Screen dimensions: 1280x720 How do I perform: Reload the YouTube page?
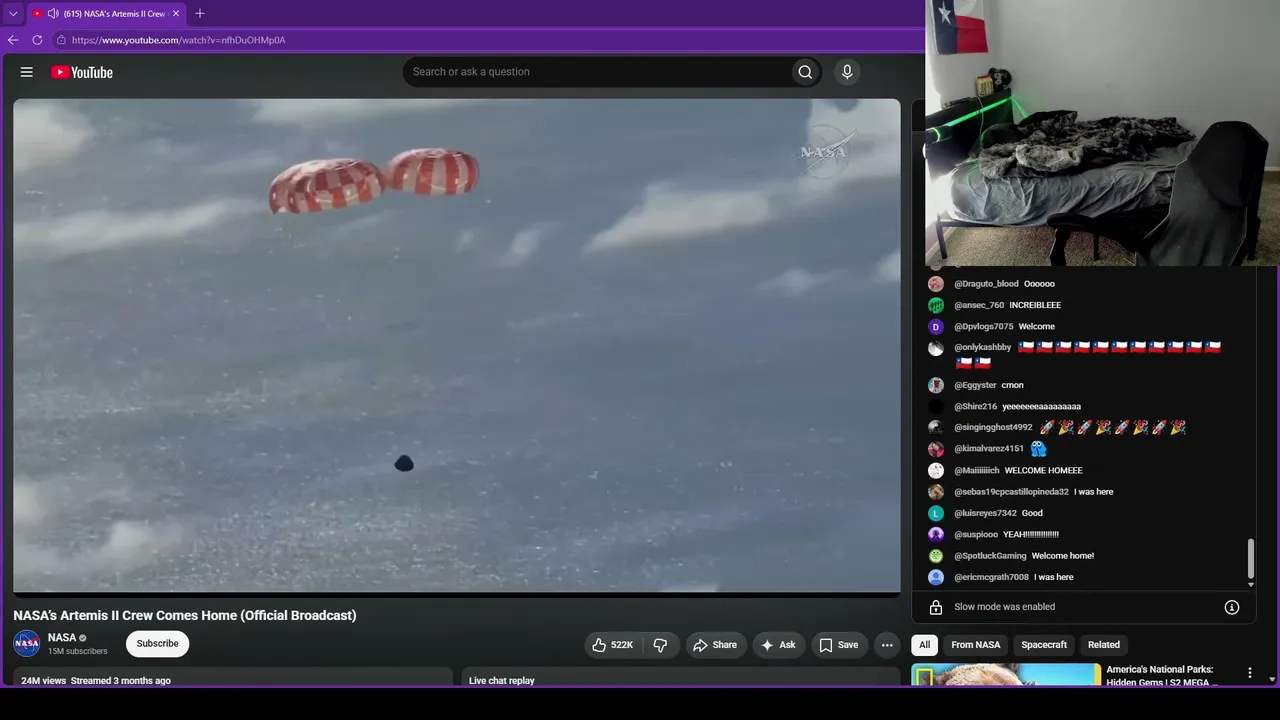[37, 40]
